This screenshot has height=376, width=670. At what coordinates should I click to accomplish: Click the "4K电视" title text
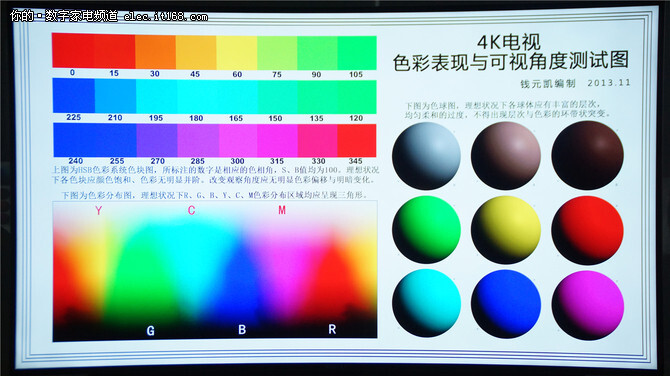point(508,42)
